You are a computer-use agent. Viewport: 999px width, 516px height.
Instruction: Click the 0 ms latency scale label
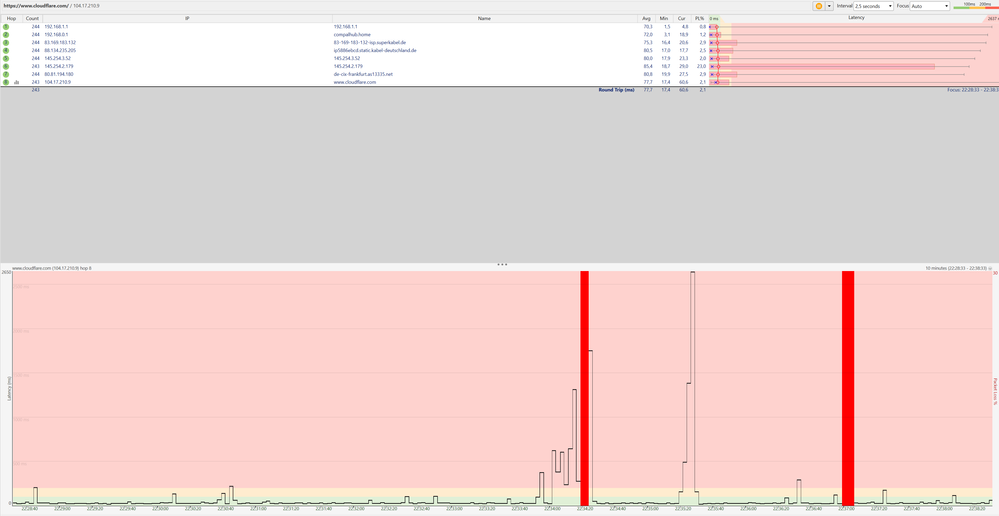click(714, 18)
